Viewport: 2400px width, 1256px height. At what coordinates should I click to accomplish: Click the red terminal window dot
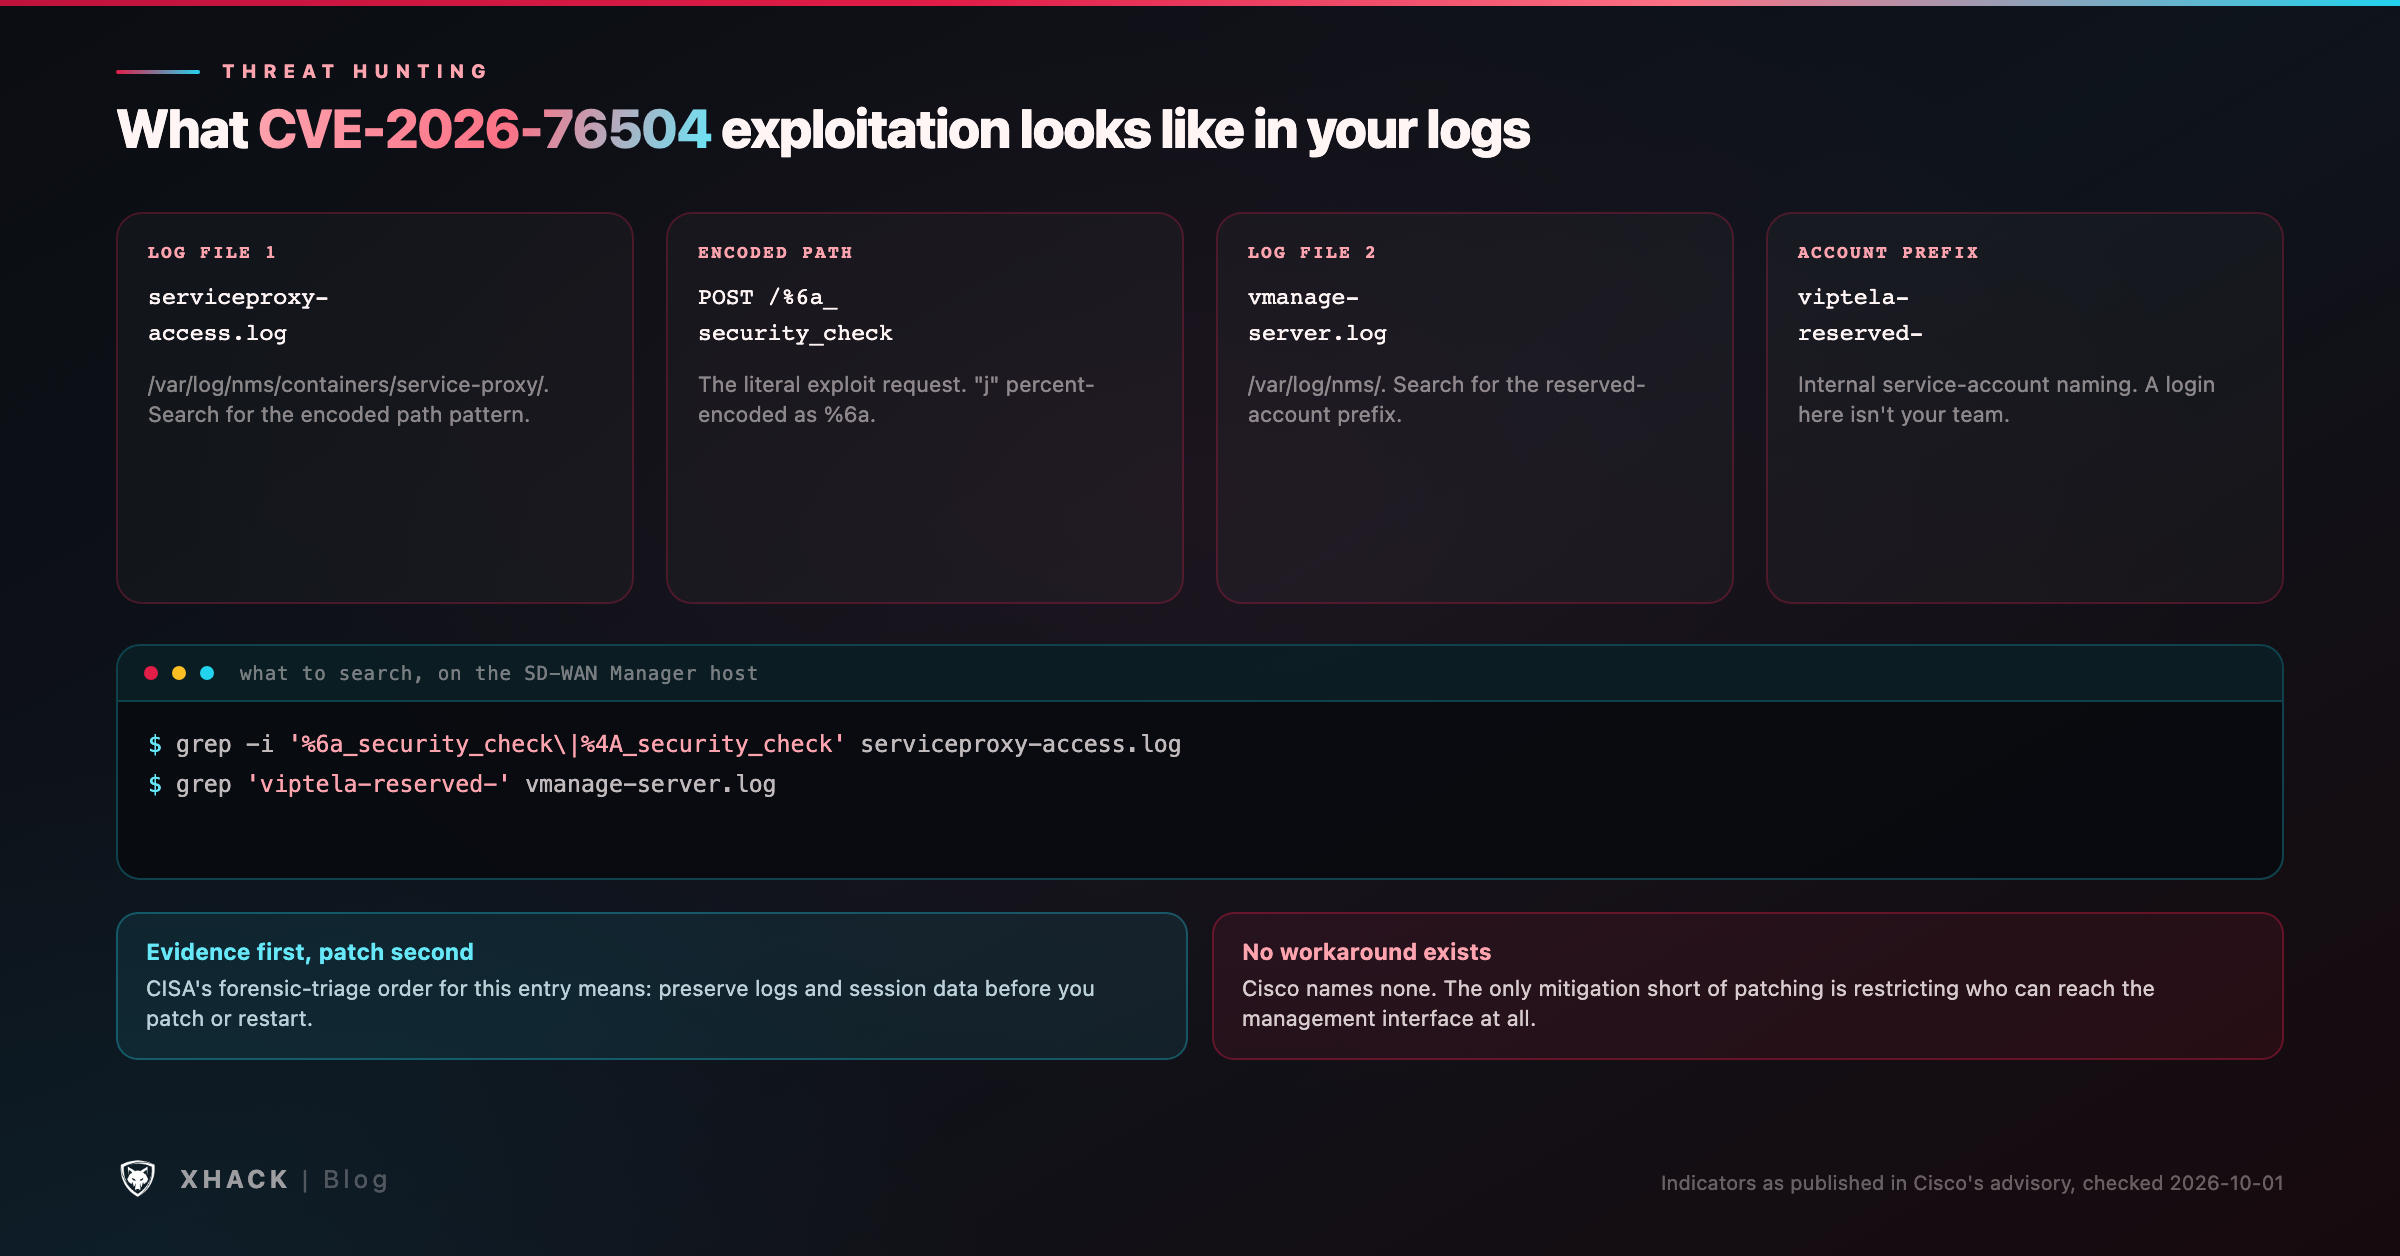coord(151,673)
